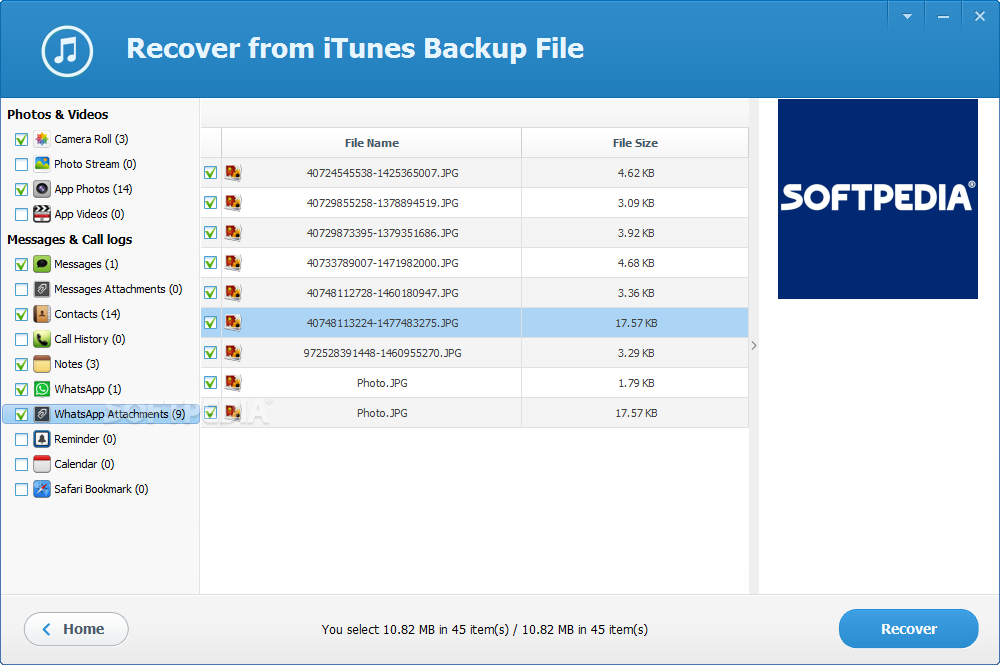Click the Messages Attachments paperclip icon
The height and width of the screenshot is (665, 1000).
click(x=42, y=289)
